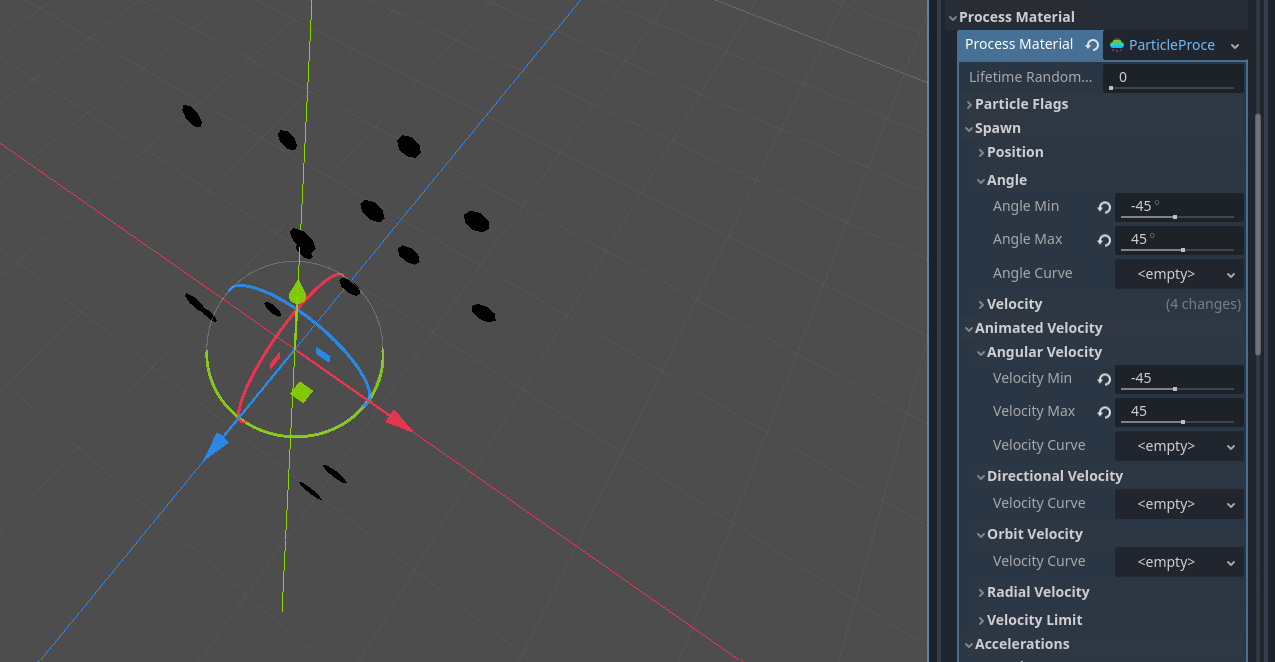This screenshot has height=662, width=1275.
Task: Expand the Velocity section with 4 changes
Action: coord(1014,304)
